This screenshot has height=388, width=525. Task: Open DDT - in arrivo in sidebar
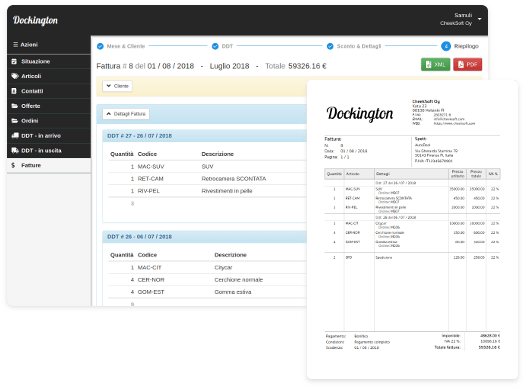click(x=49, y=136)
